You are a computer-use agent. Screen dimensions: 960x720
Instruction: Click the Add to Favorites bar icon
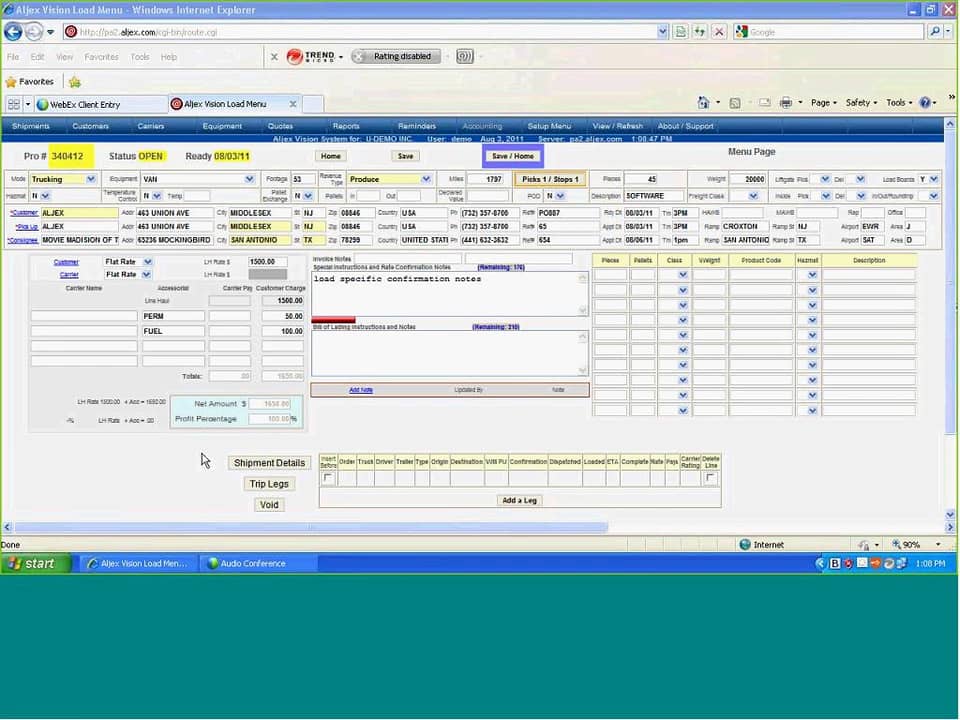pos(75,81)
